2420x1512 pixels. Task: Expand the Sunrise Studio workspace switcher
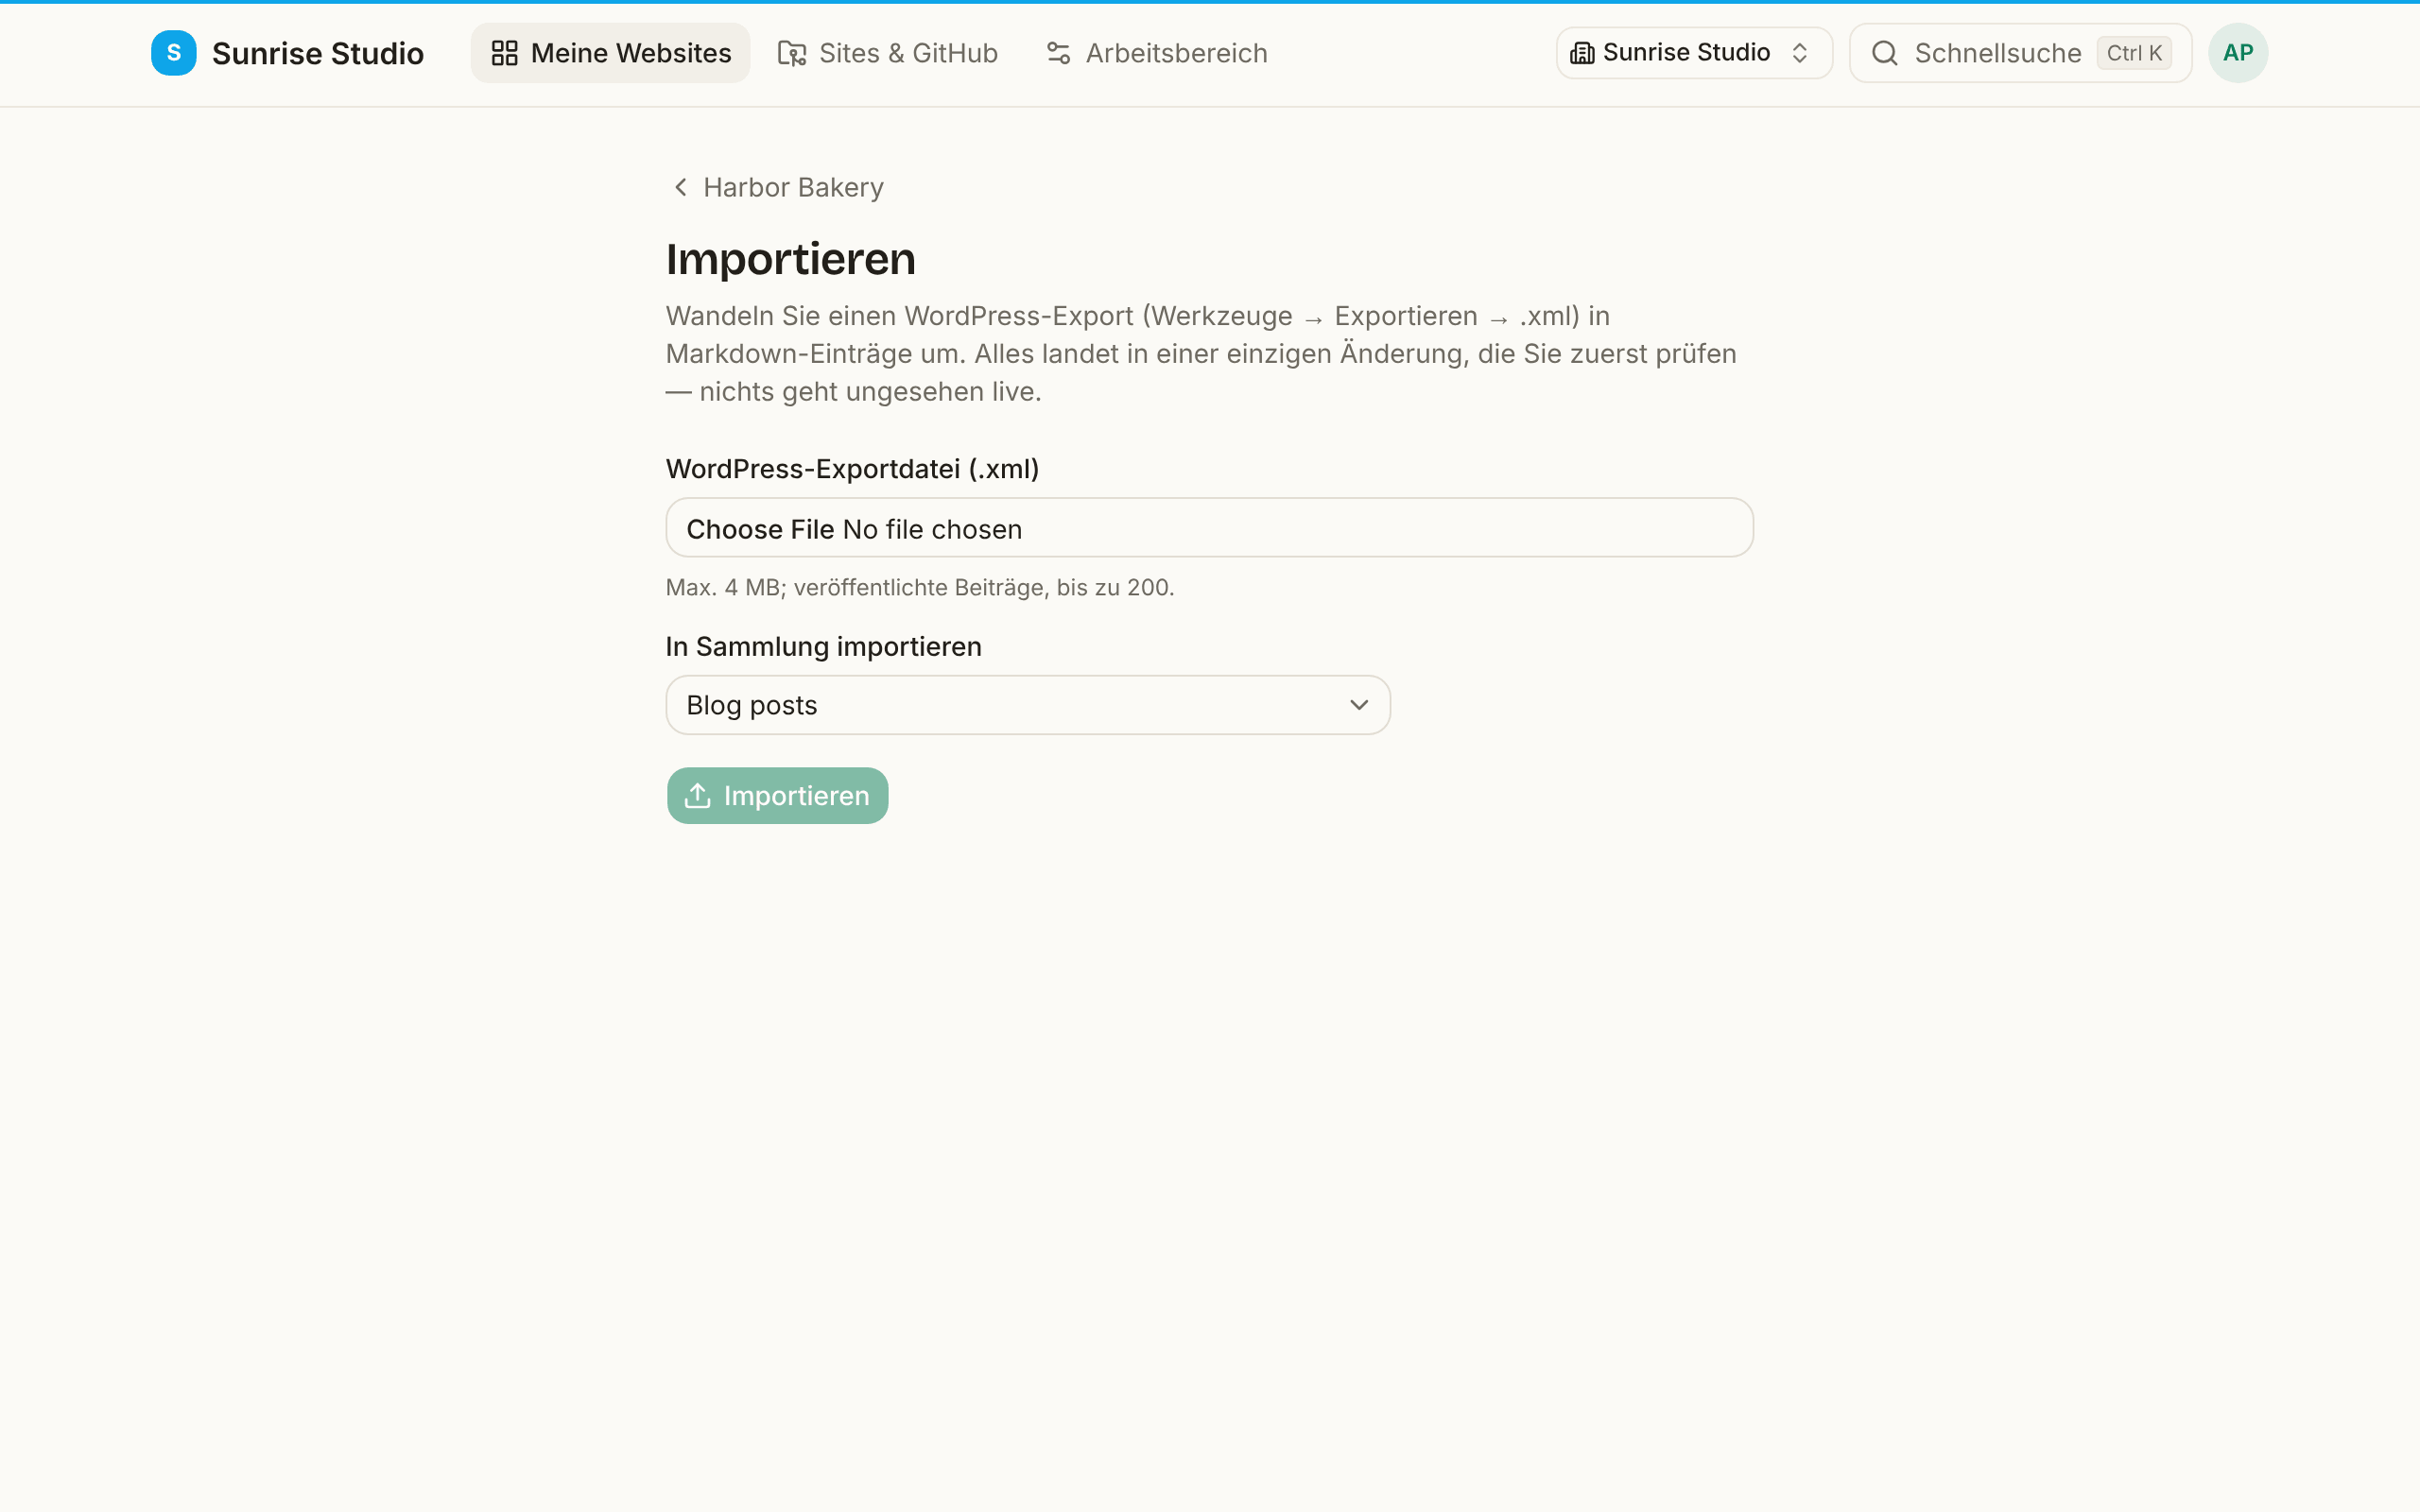pos(1694,53)
